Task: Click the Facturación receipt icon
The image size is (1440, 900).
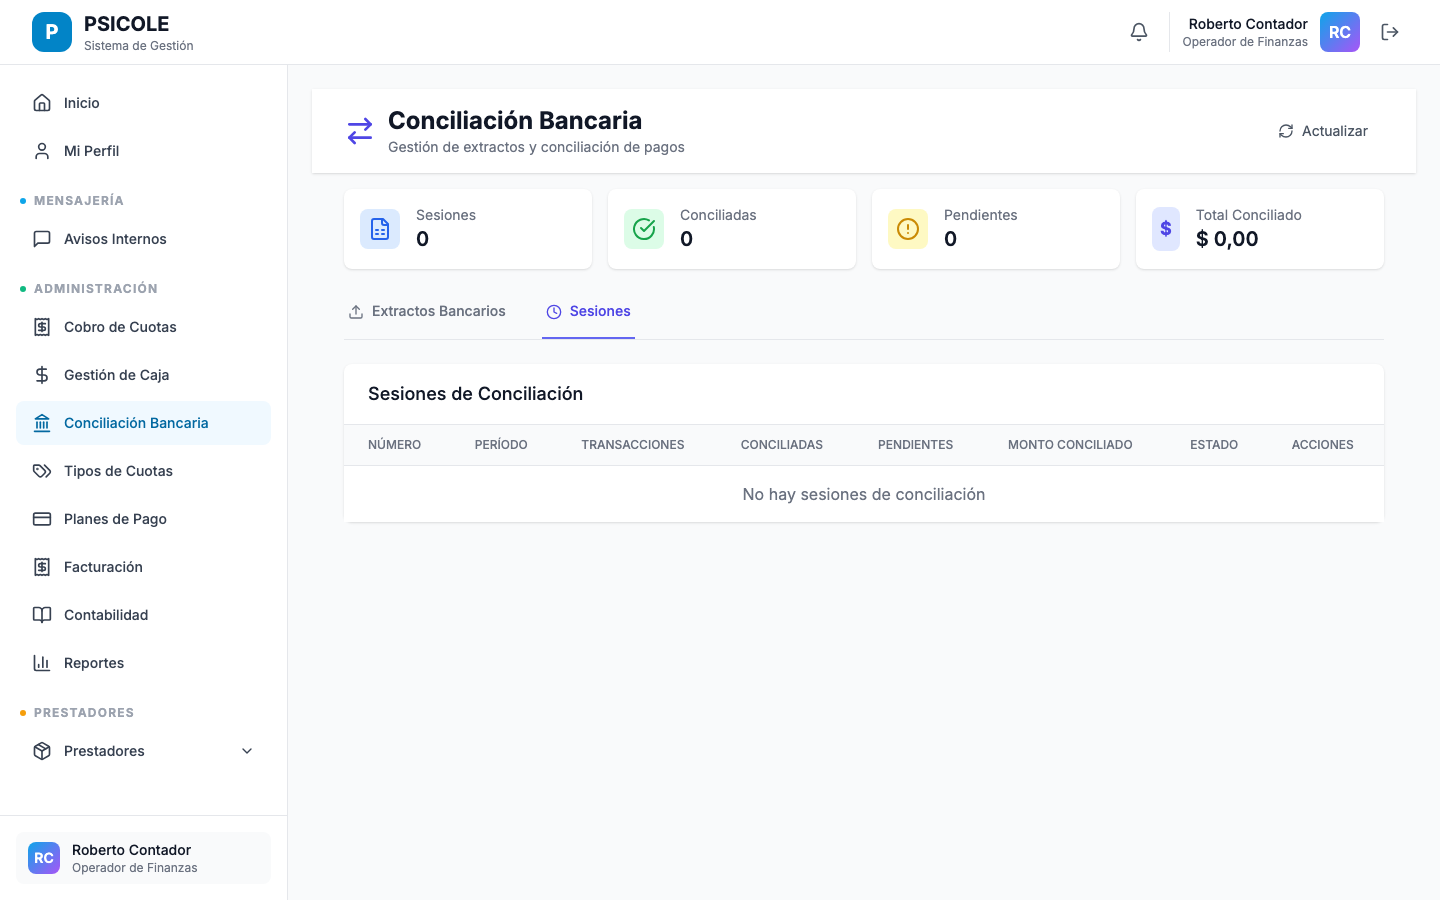Action: click(x=42, y=567)
